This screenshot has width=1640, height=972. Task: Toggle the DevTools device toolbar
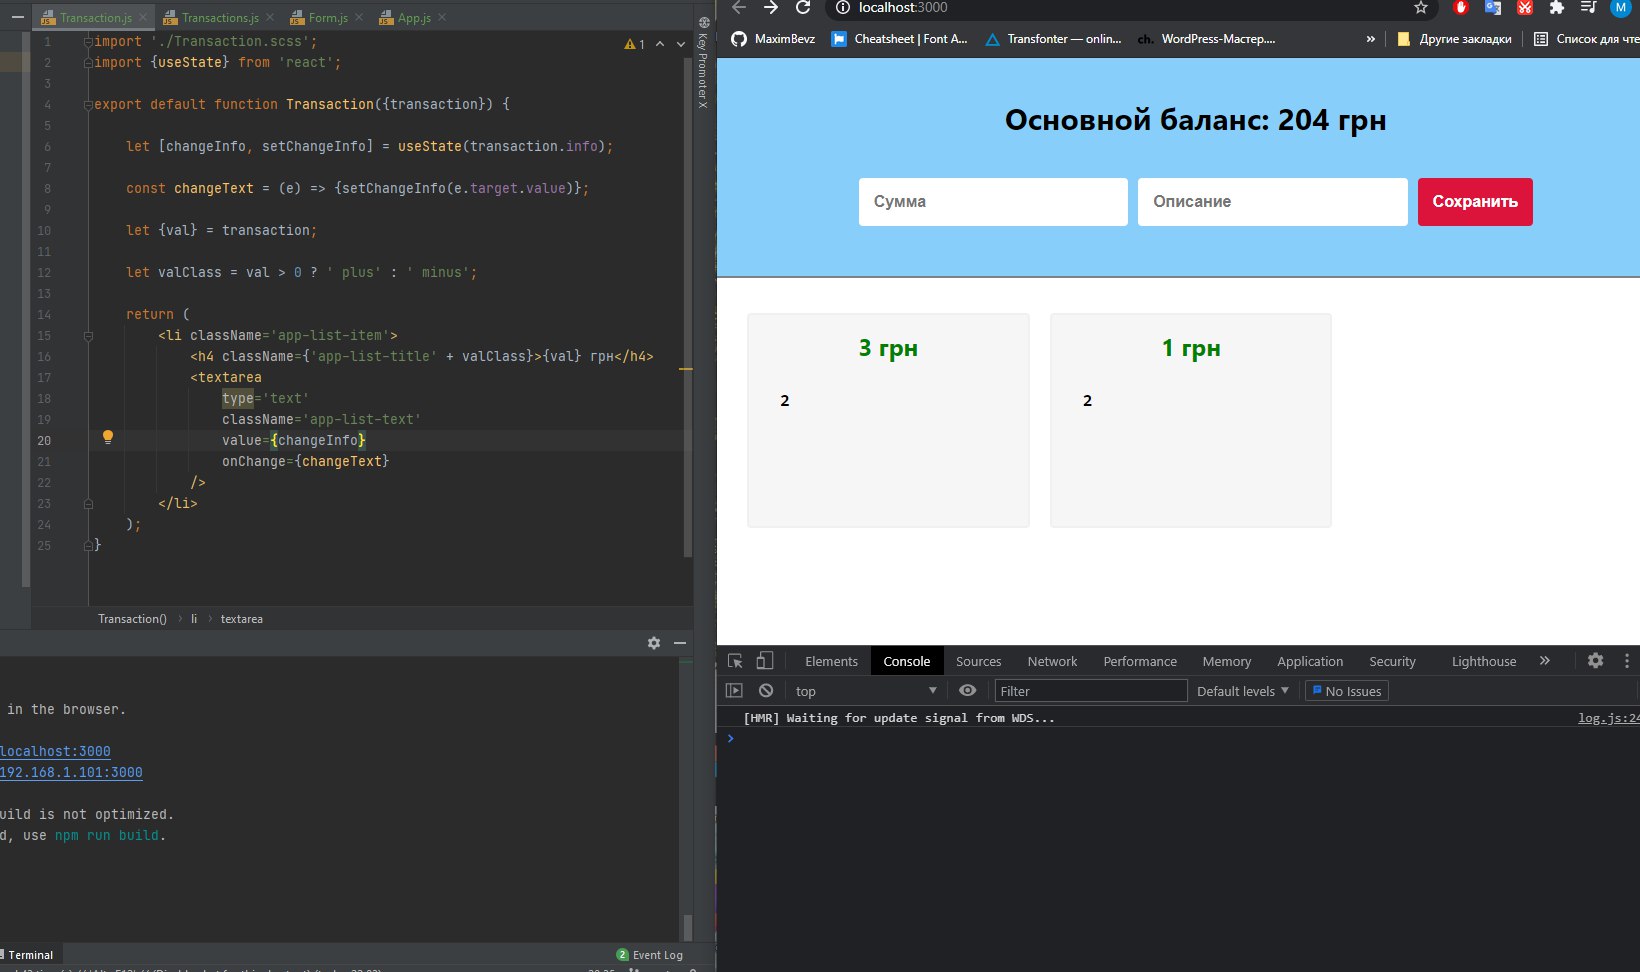click(765, 661)
